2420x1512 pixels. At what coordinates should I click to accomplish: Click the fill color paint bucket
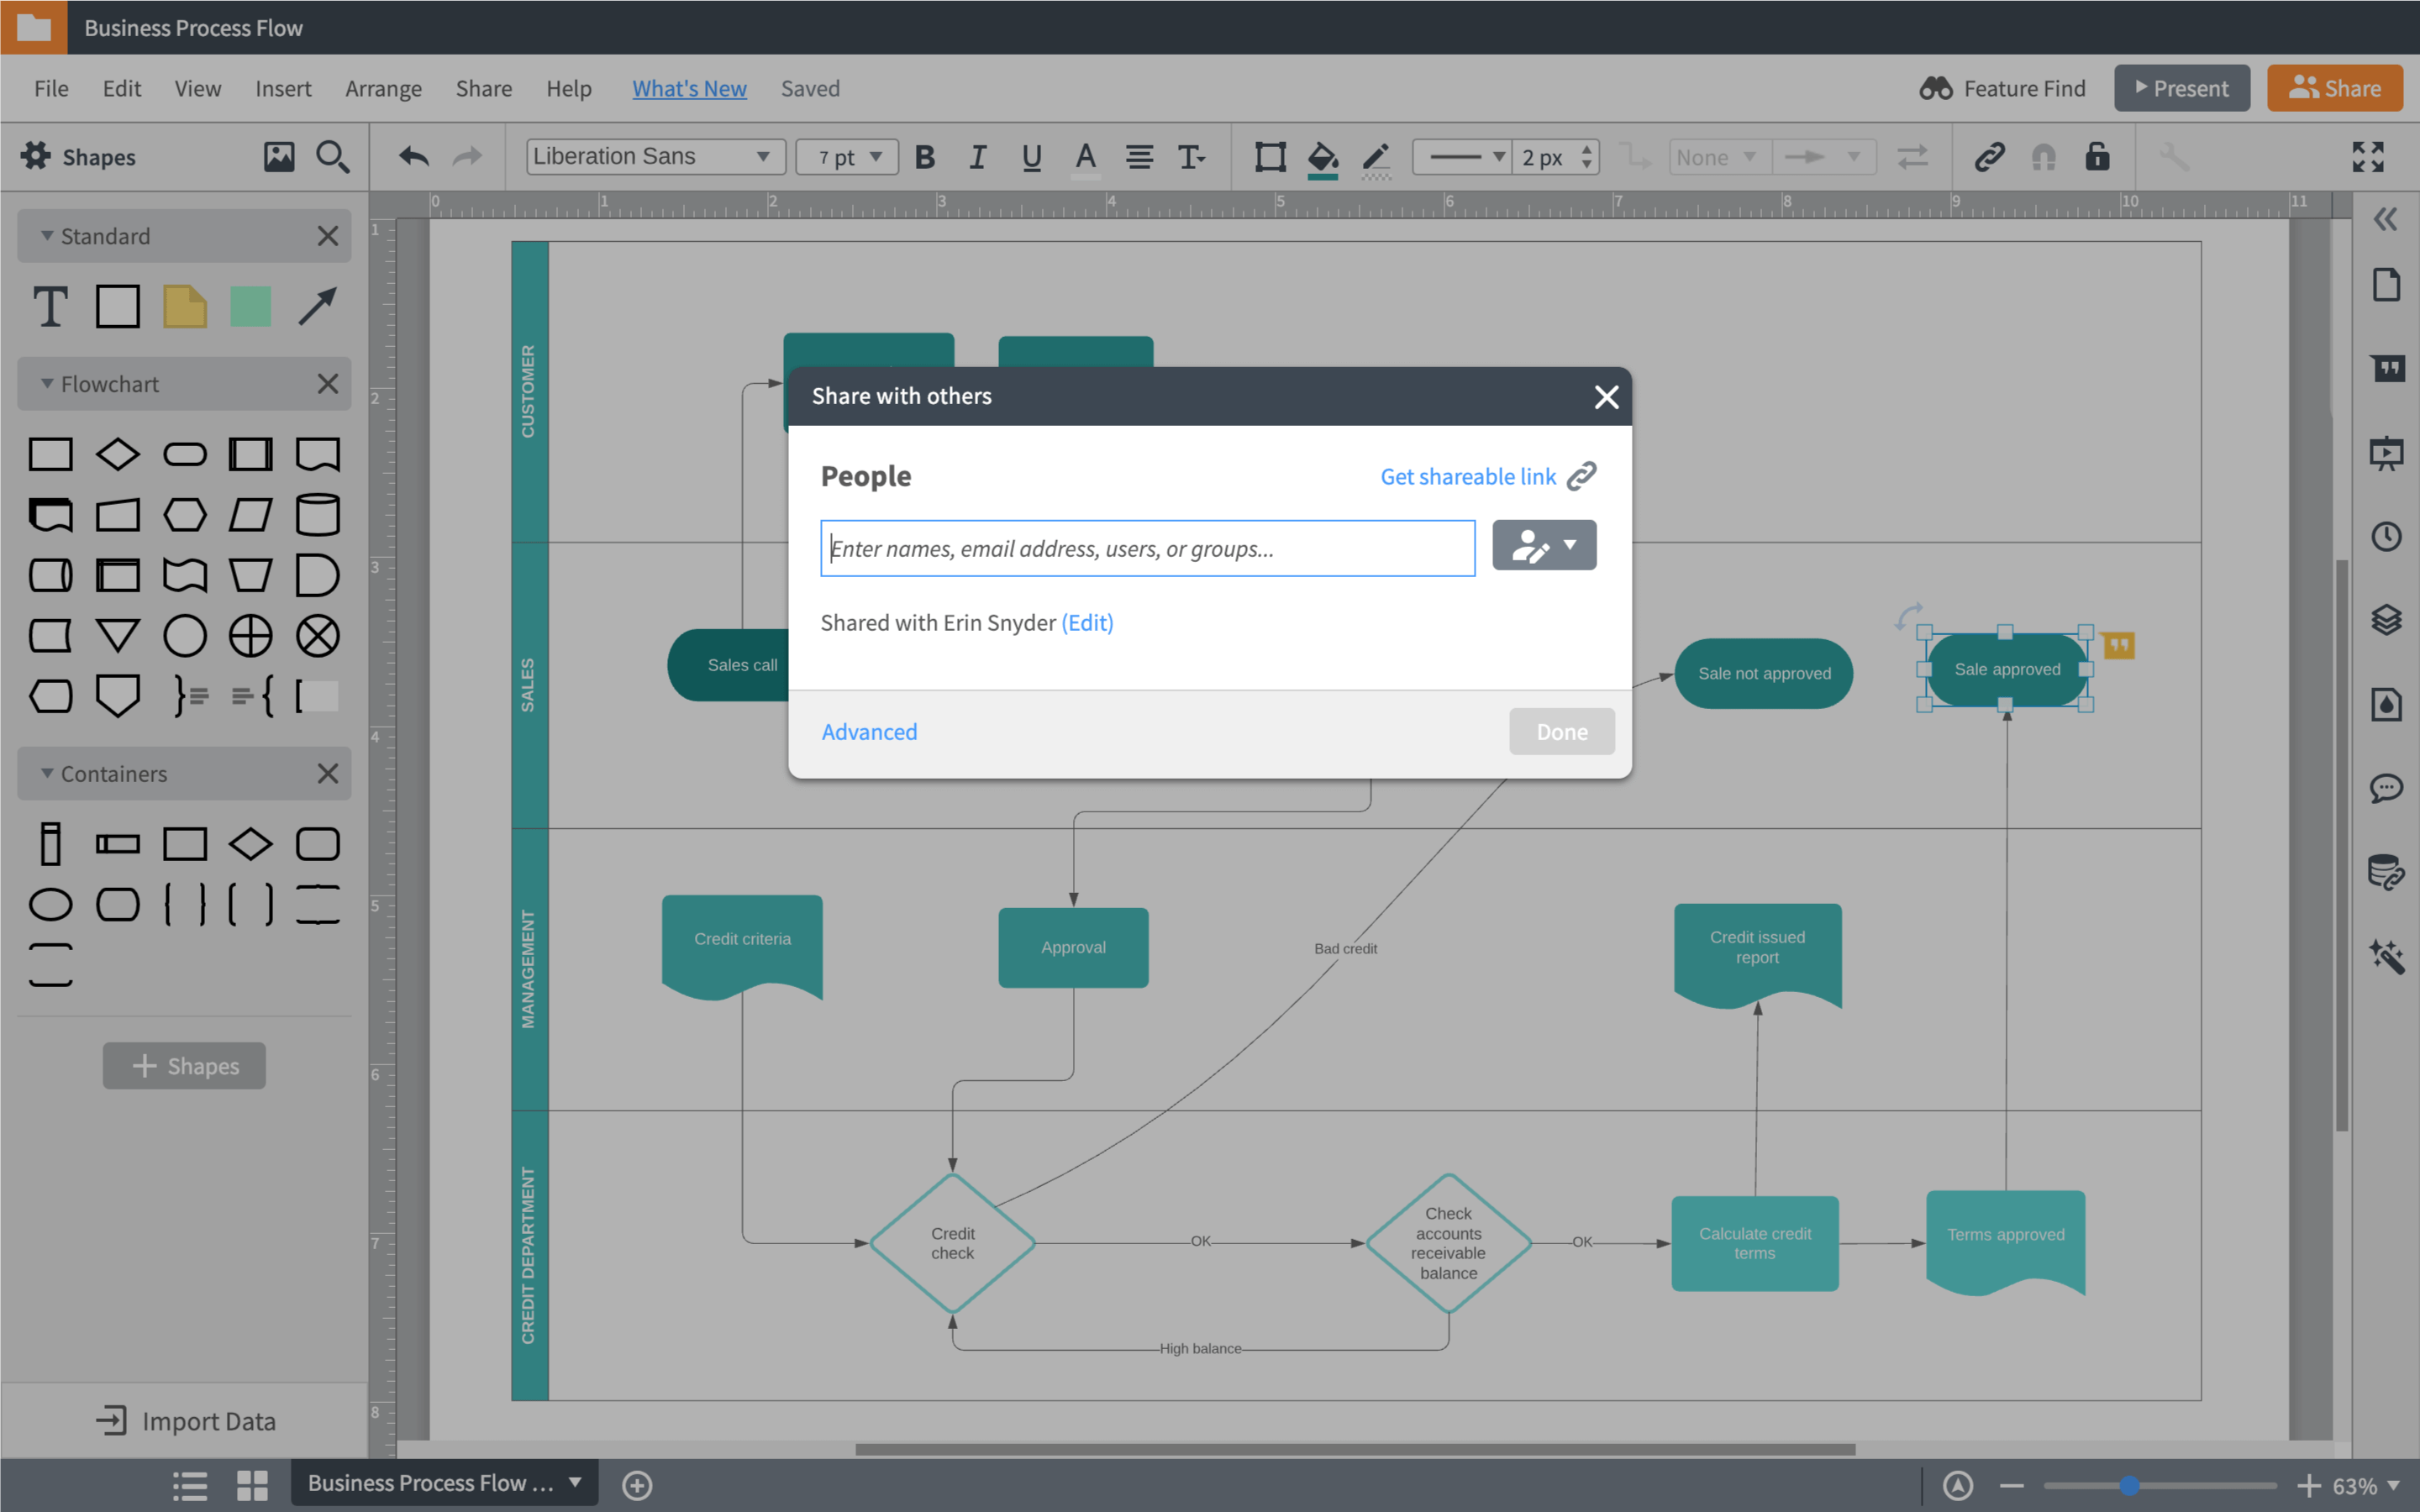(1322, 157)
